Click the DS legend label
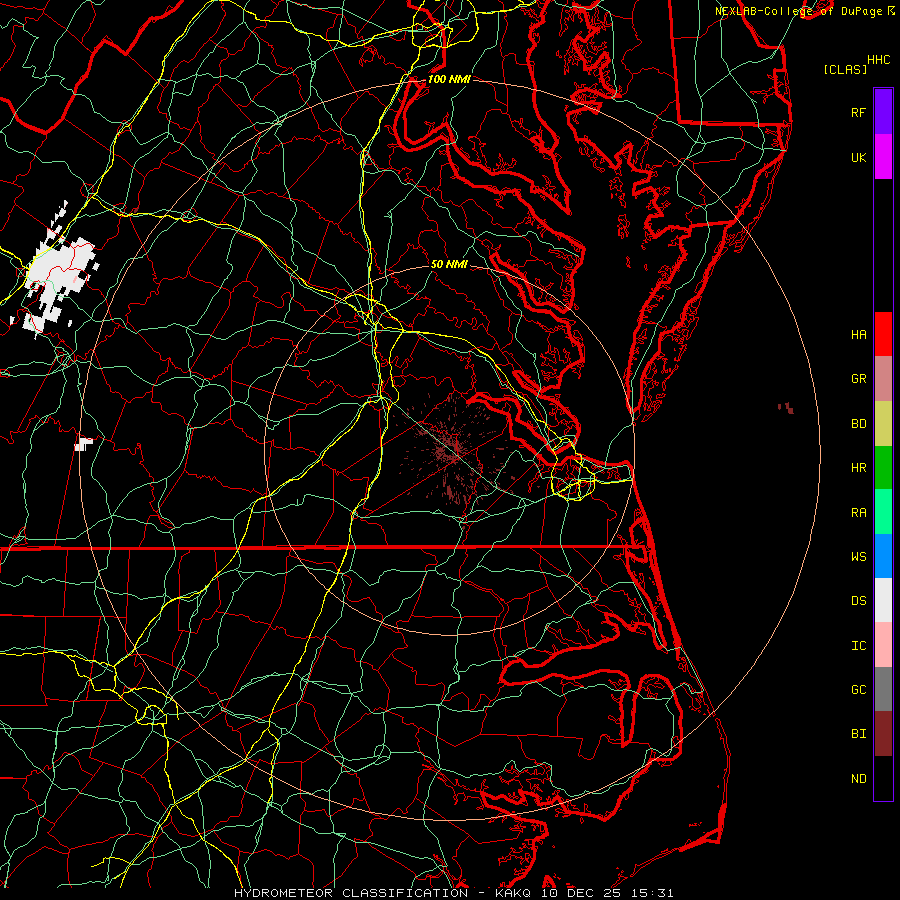The width and height of the screenshot is (900, 900). (858, 601)
